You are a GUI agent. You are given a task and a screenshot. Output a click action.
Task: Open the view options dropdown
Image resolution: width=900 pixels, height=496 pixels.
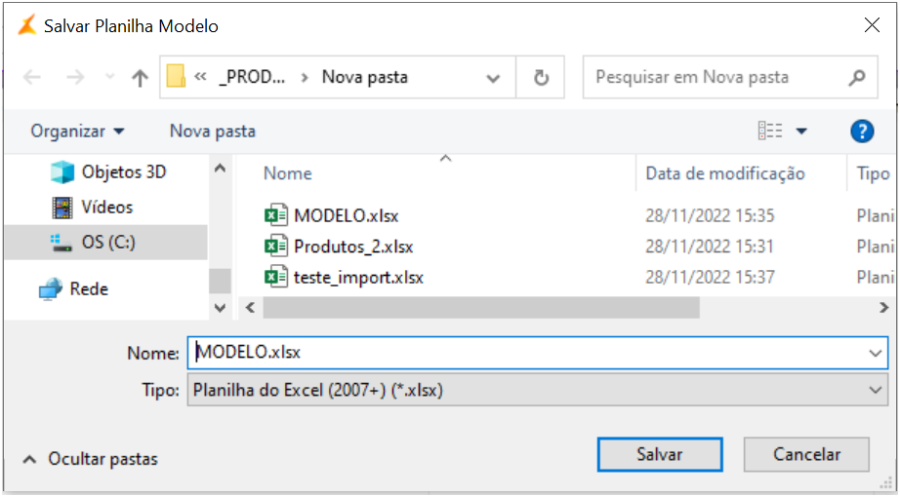[801, 131]
